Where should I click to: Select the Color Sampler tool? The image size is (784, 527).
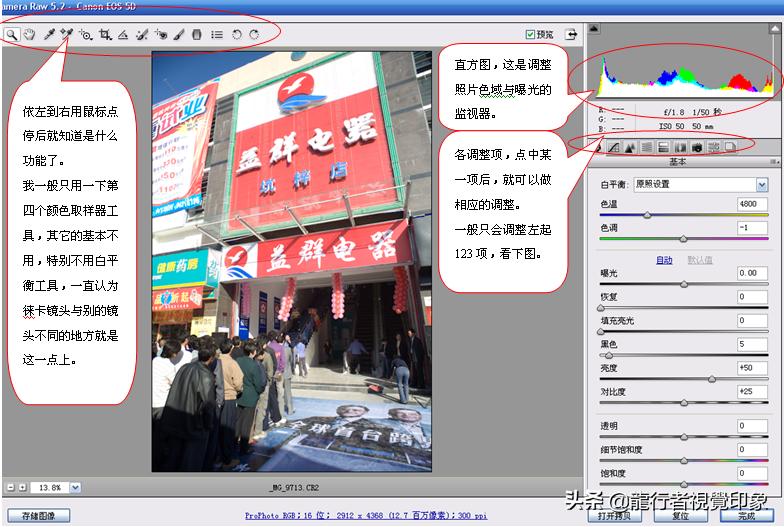66,34
